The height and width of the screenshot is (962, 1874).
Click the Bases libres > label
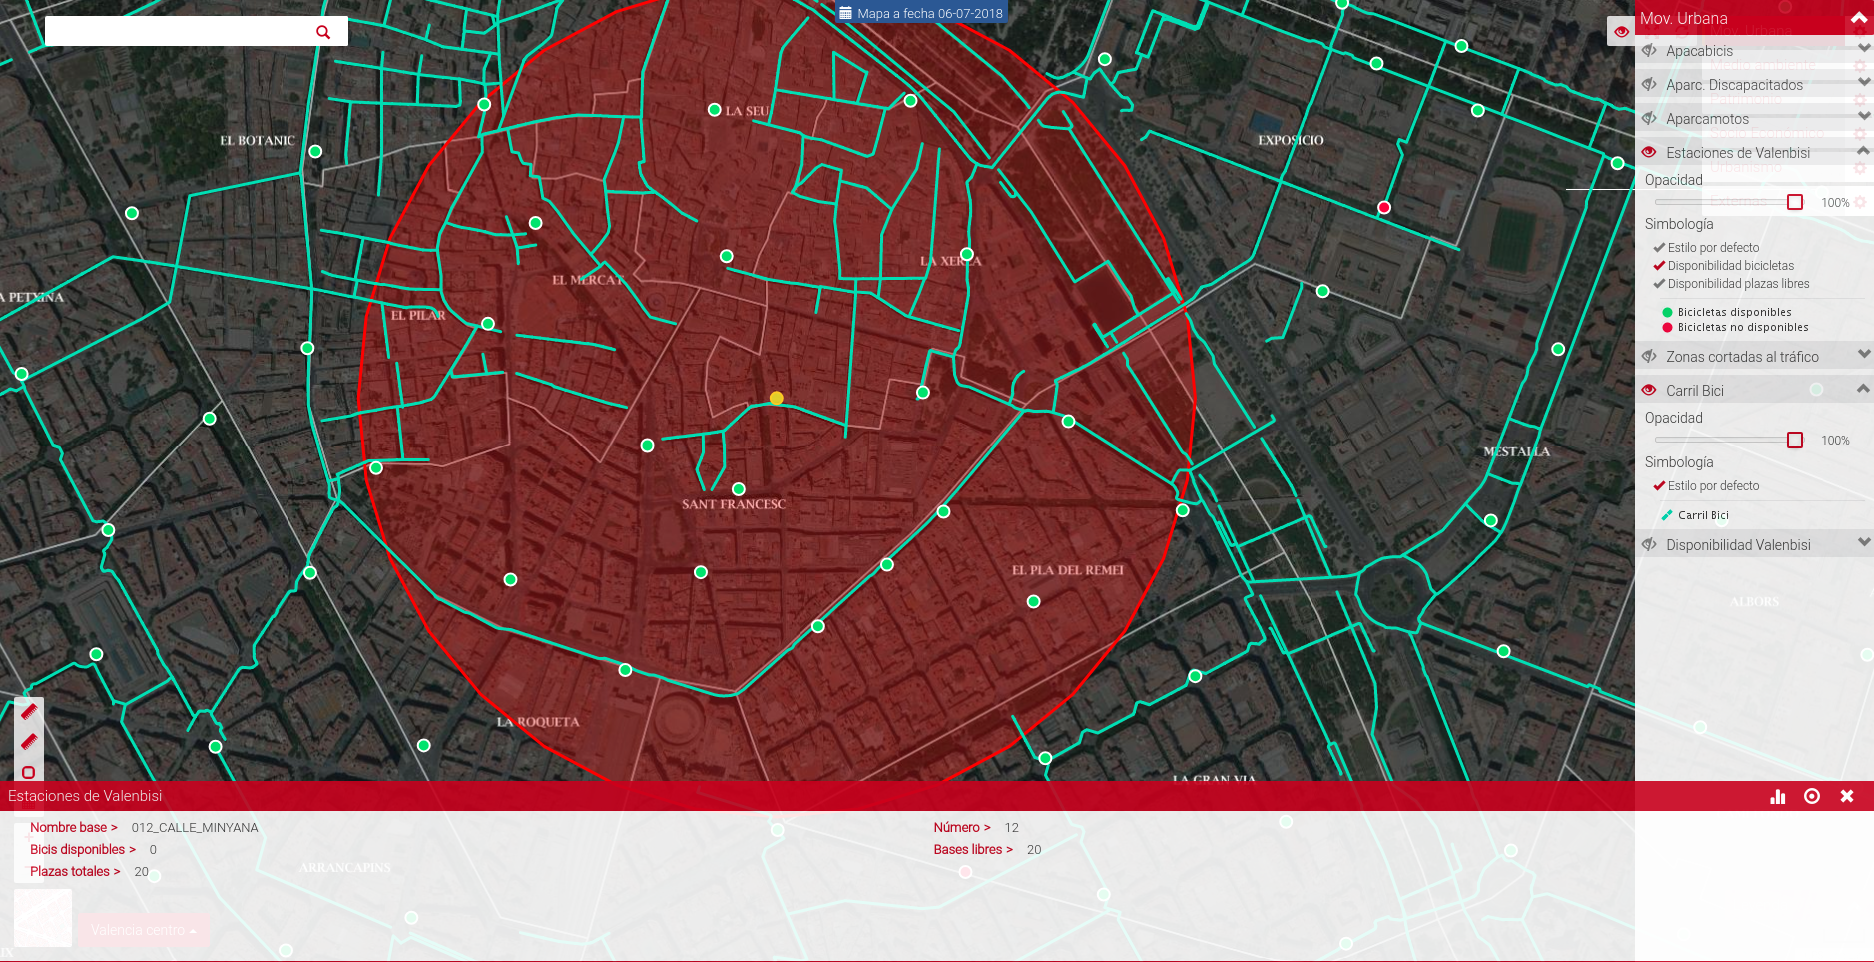coord(972,849)
